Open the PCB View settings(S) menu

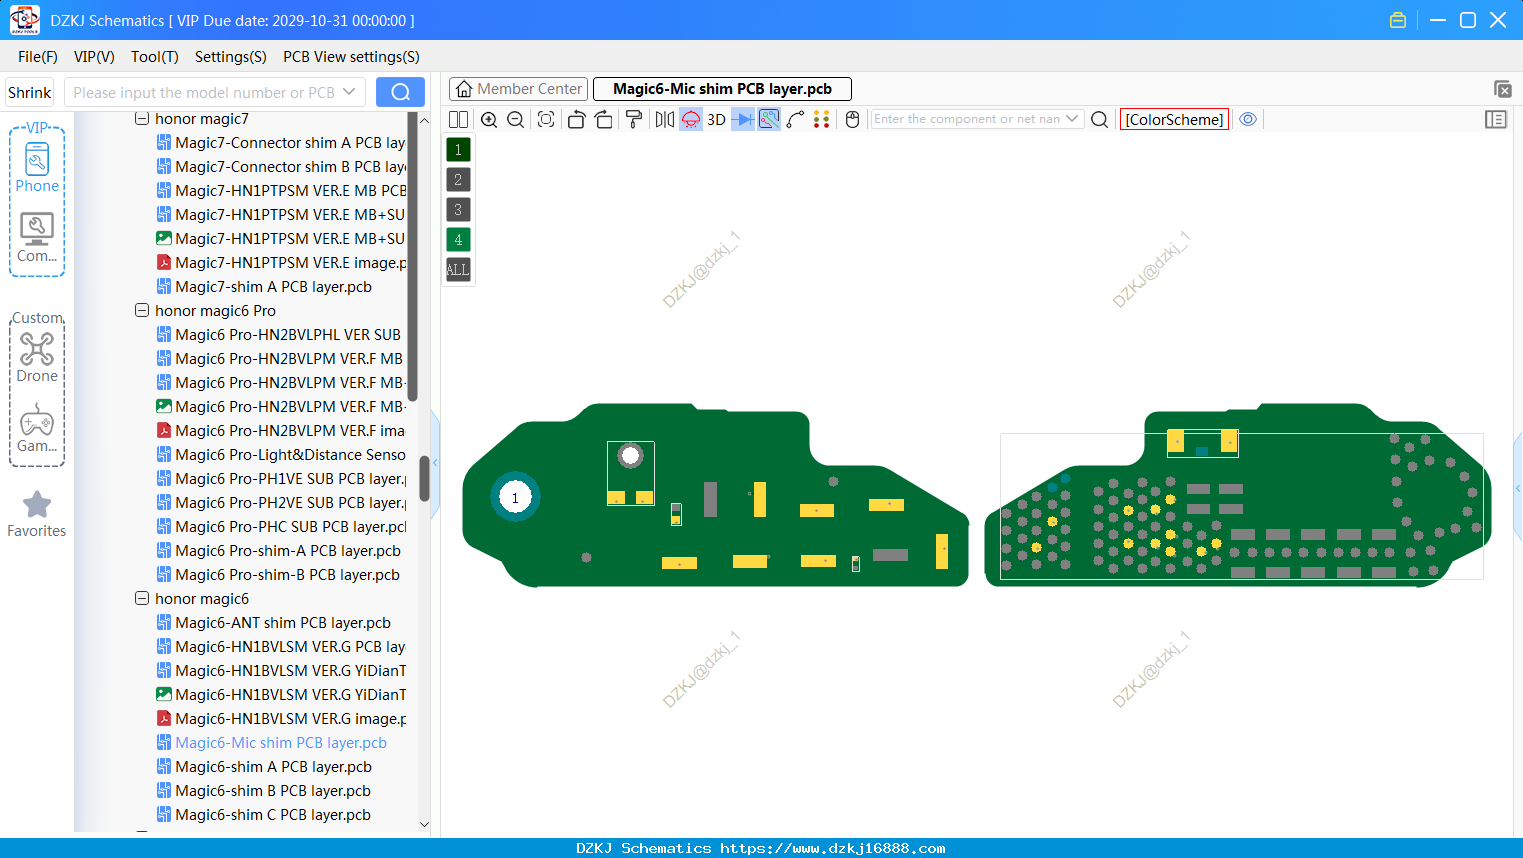point(351,57)
